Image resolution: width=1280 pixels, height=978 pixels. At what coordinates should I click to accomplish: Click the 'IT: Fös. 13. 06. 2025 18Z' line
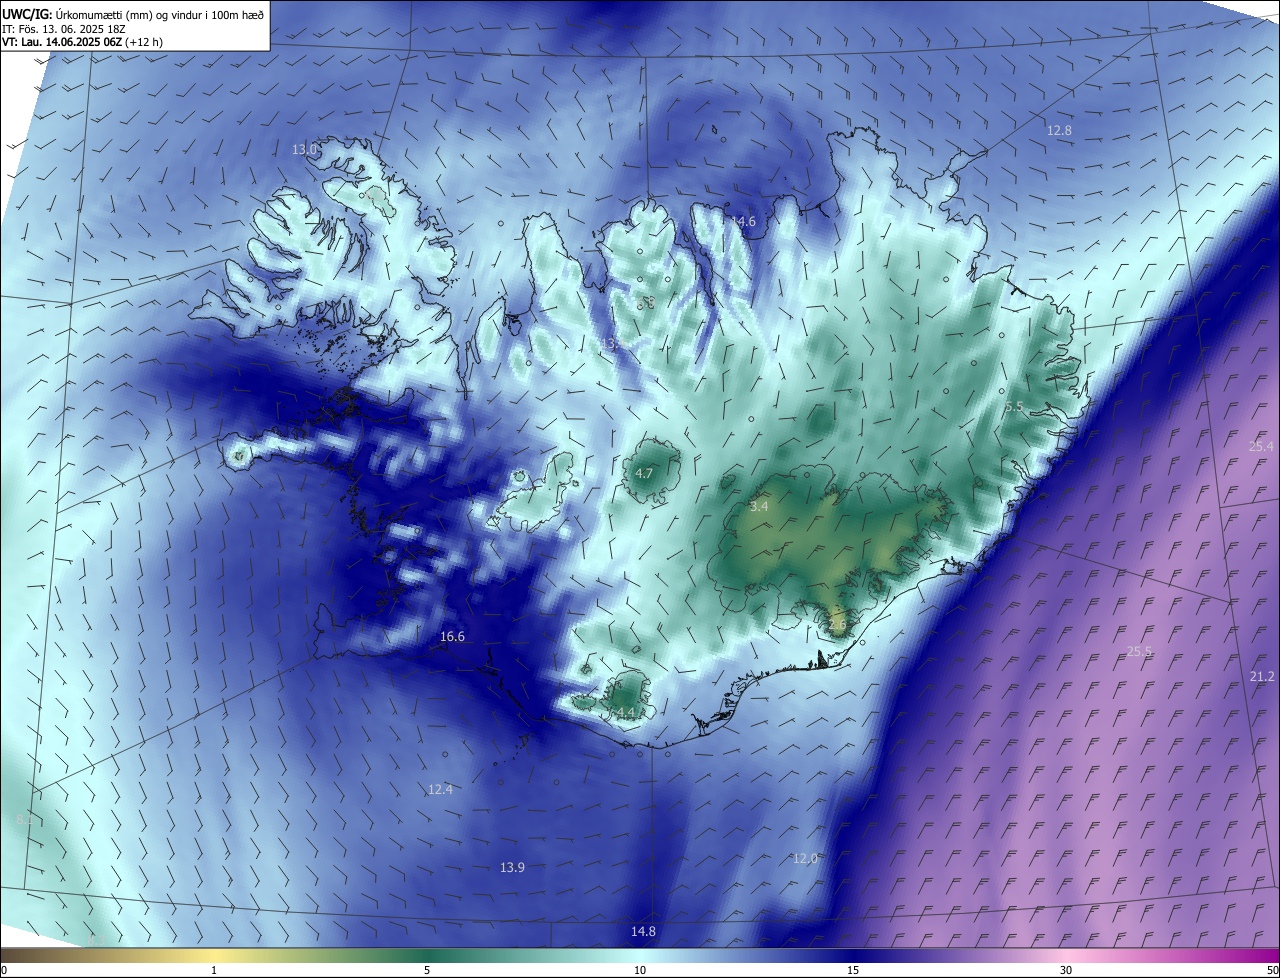click(x=63, y=29)
